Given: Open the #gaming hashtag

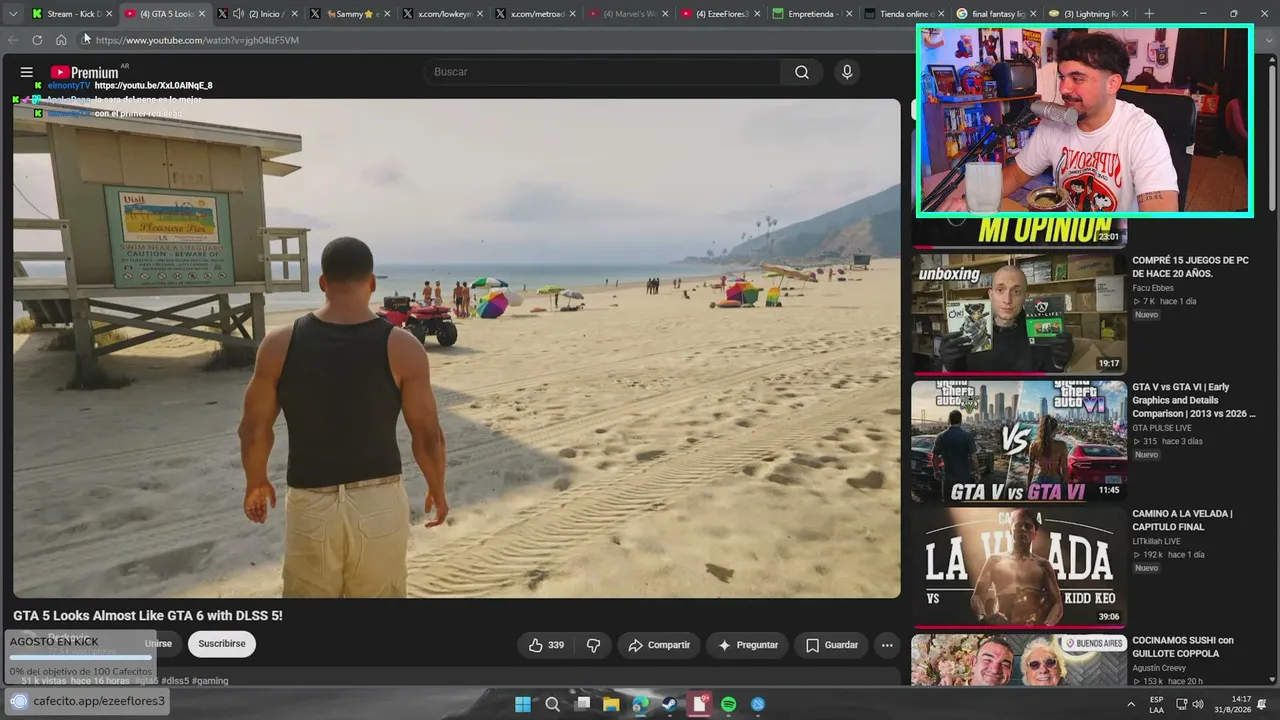Looking at the screenshot, I should pos(210,681).
